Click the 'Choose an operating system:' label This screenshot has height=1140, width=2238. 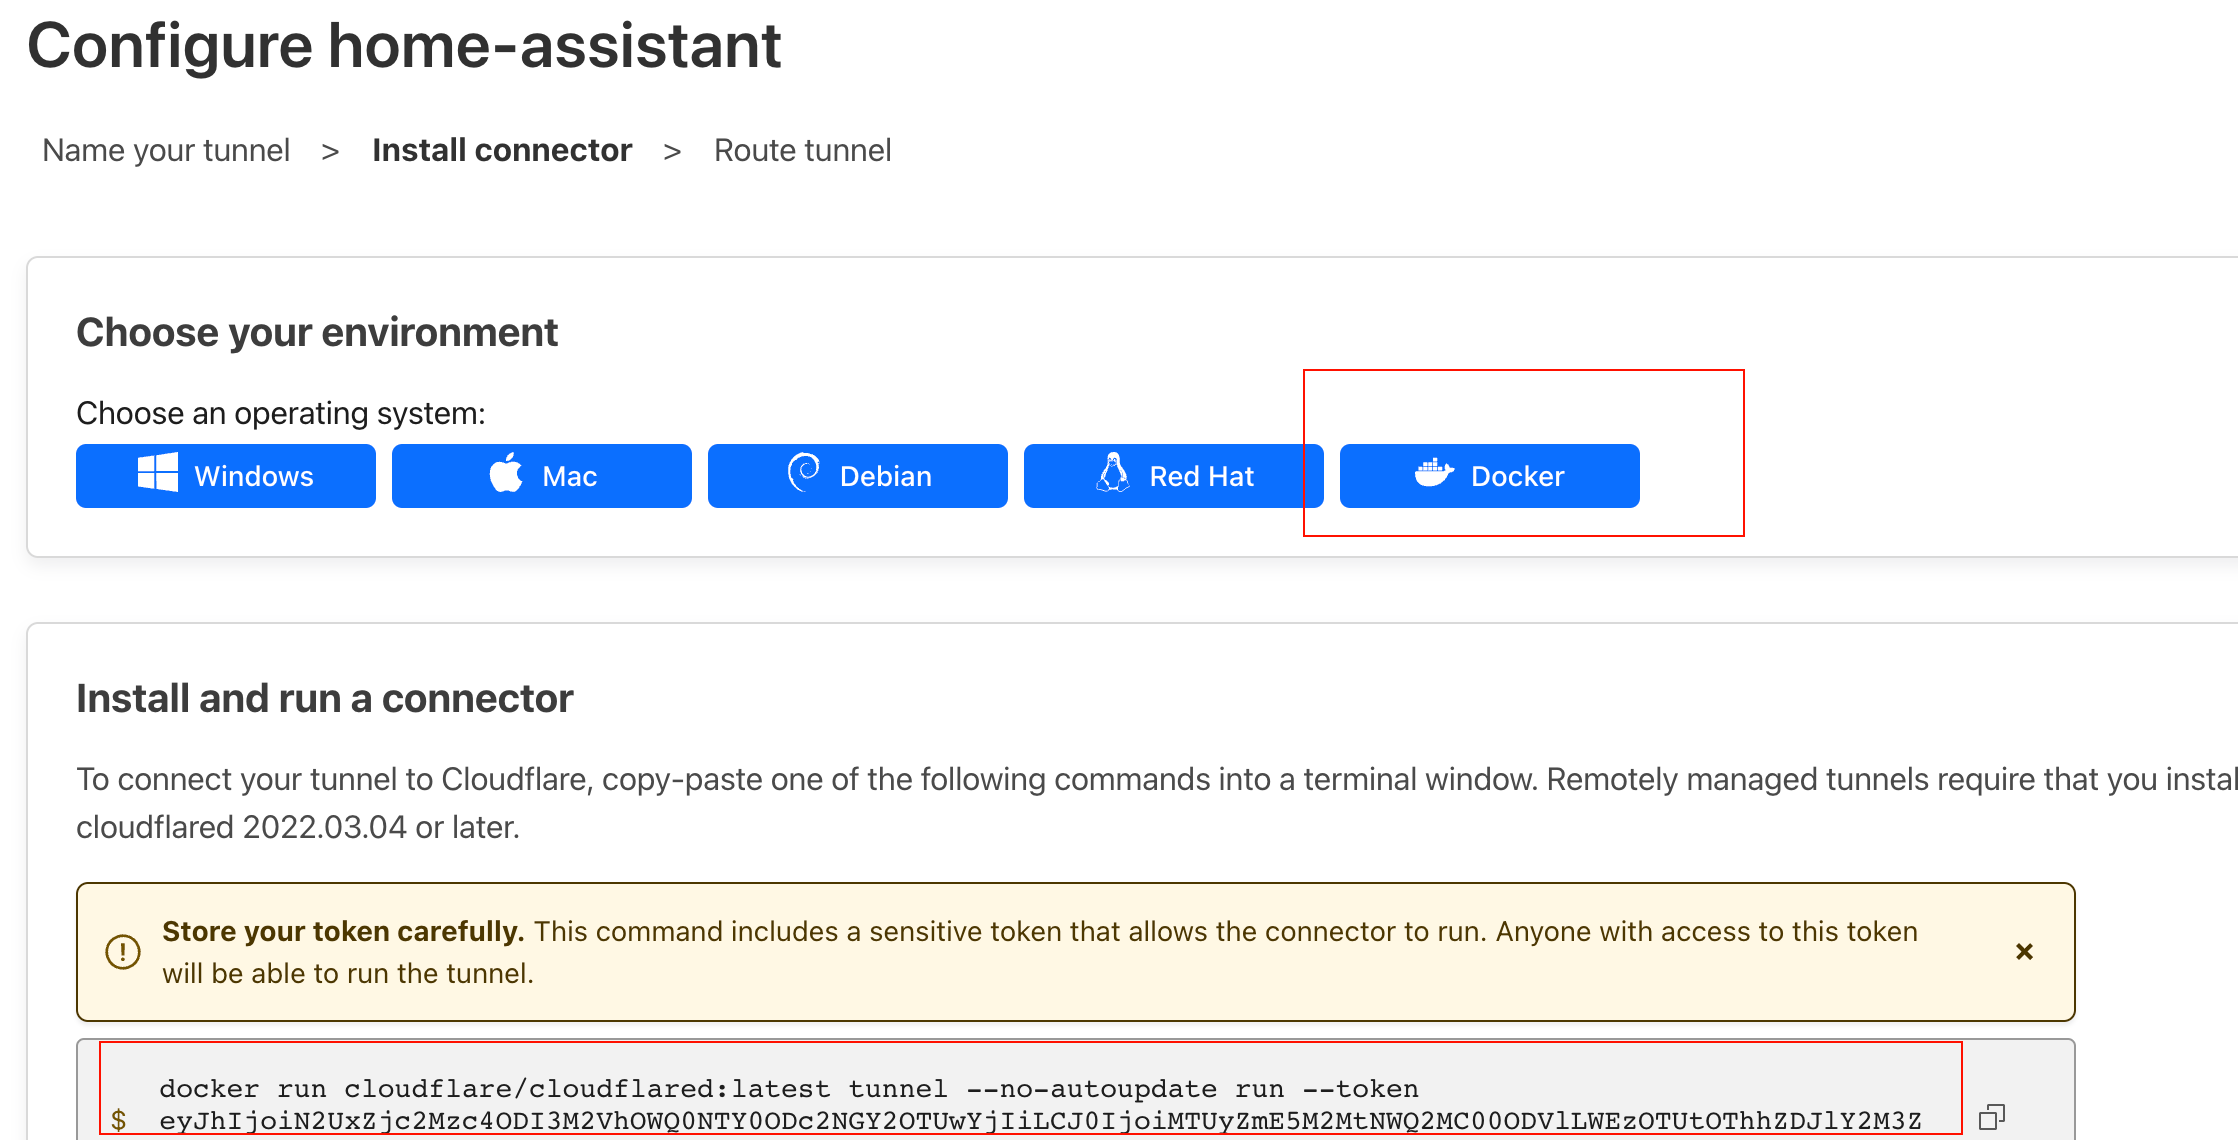tap(281, 413)
